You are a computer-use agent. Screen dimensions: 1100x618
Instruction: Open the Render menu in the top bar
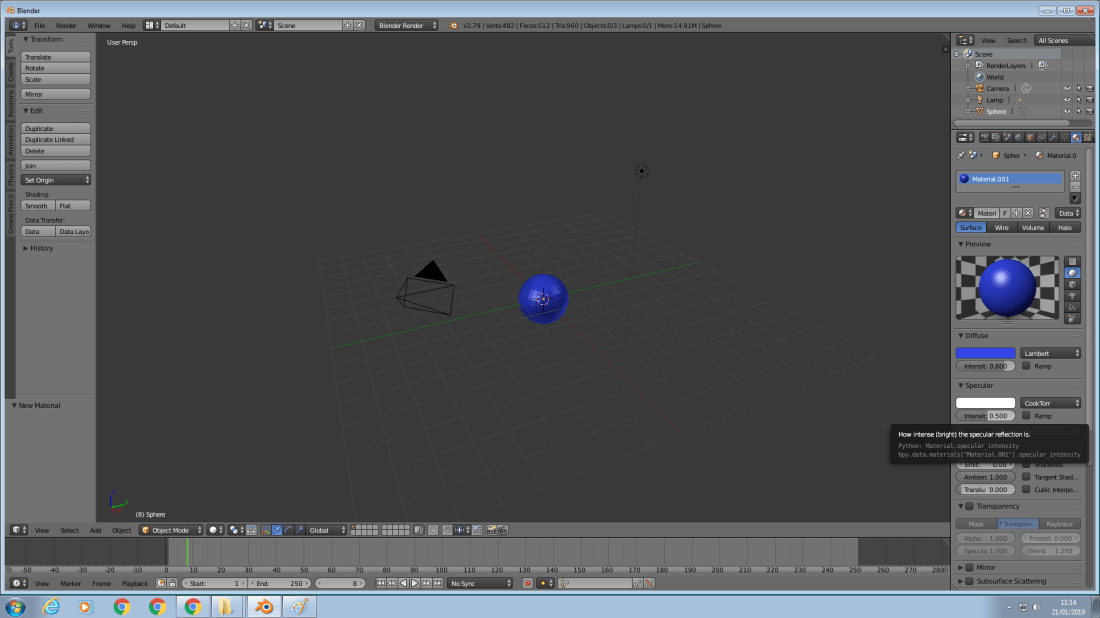tap(64, 25)
